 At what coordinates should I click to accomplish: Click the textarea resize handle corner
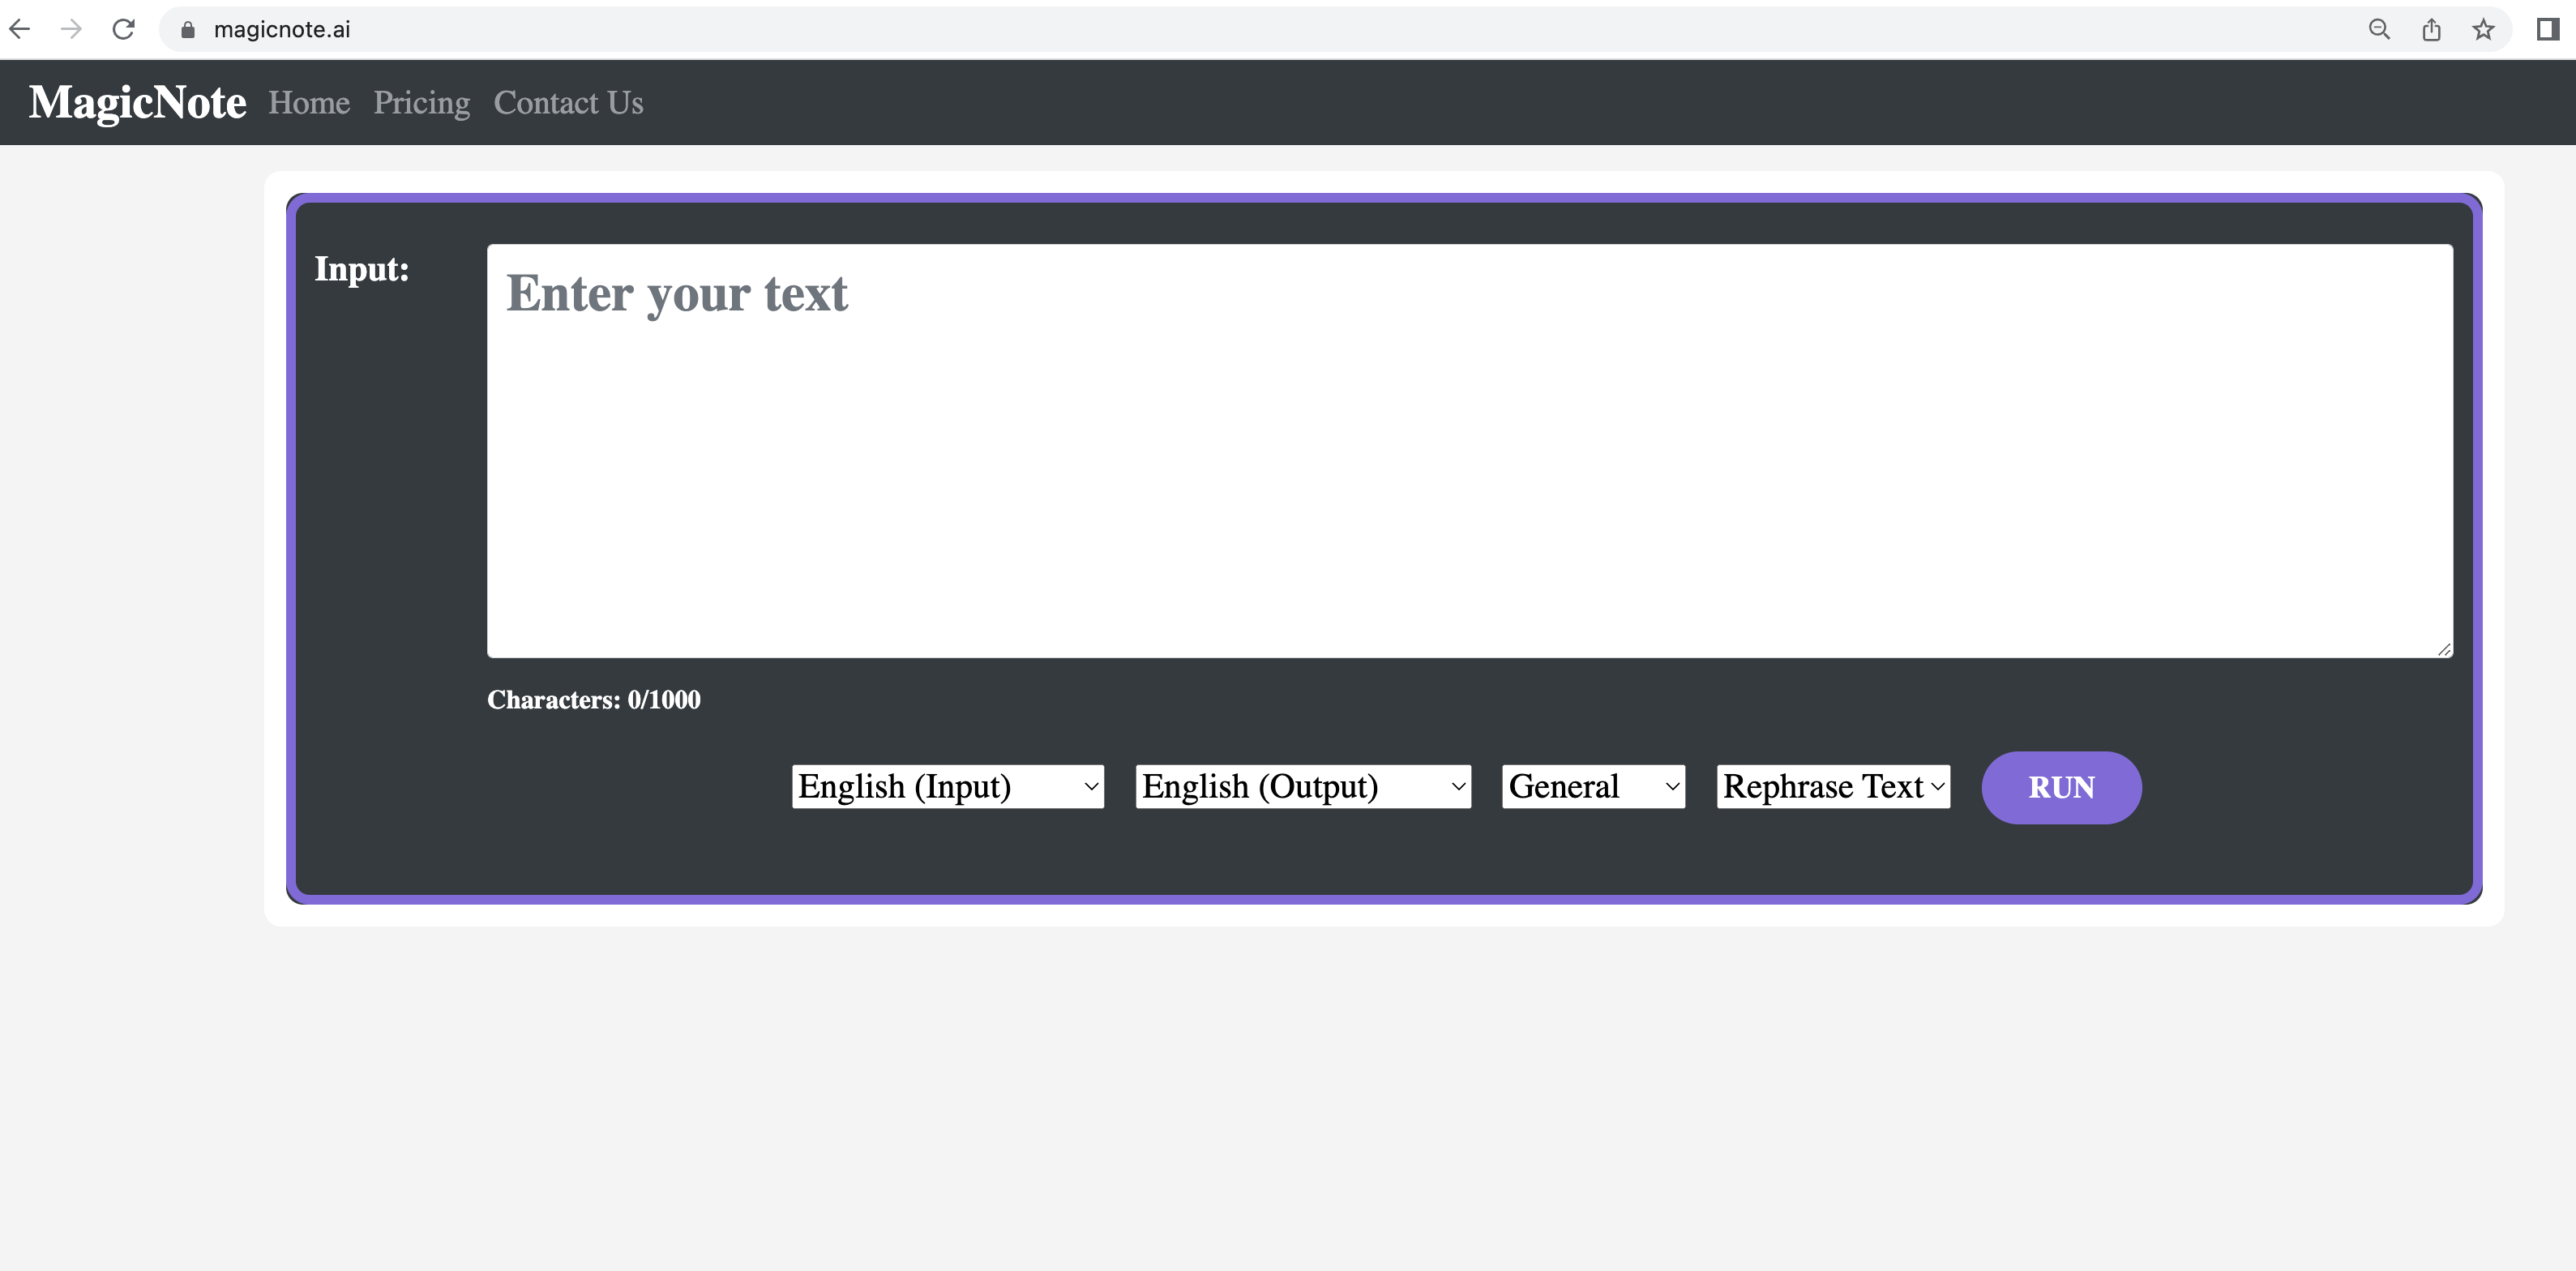[x=2444, y=649]
